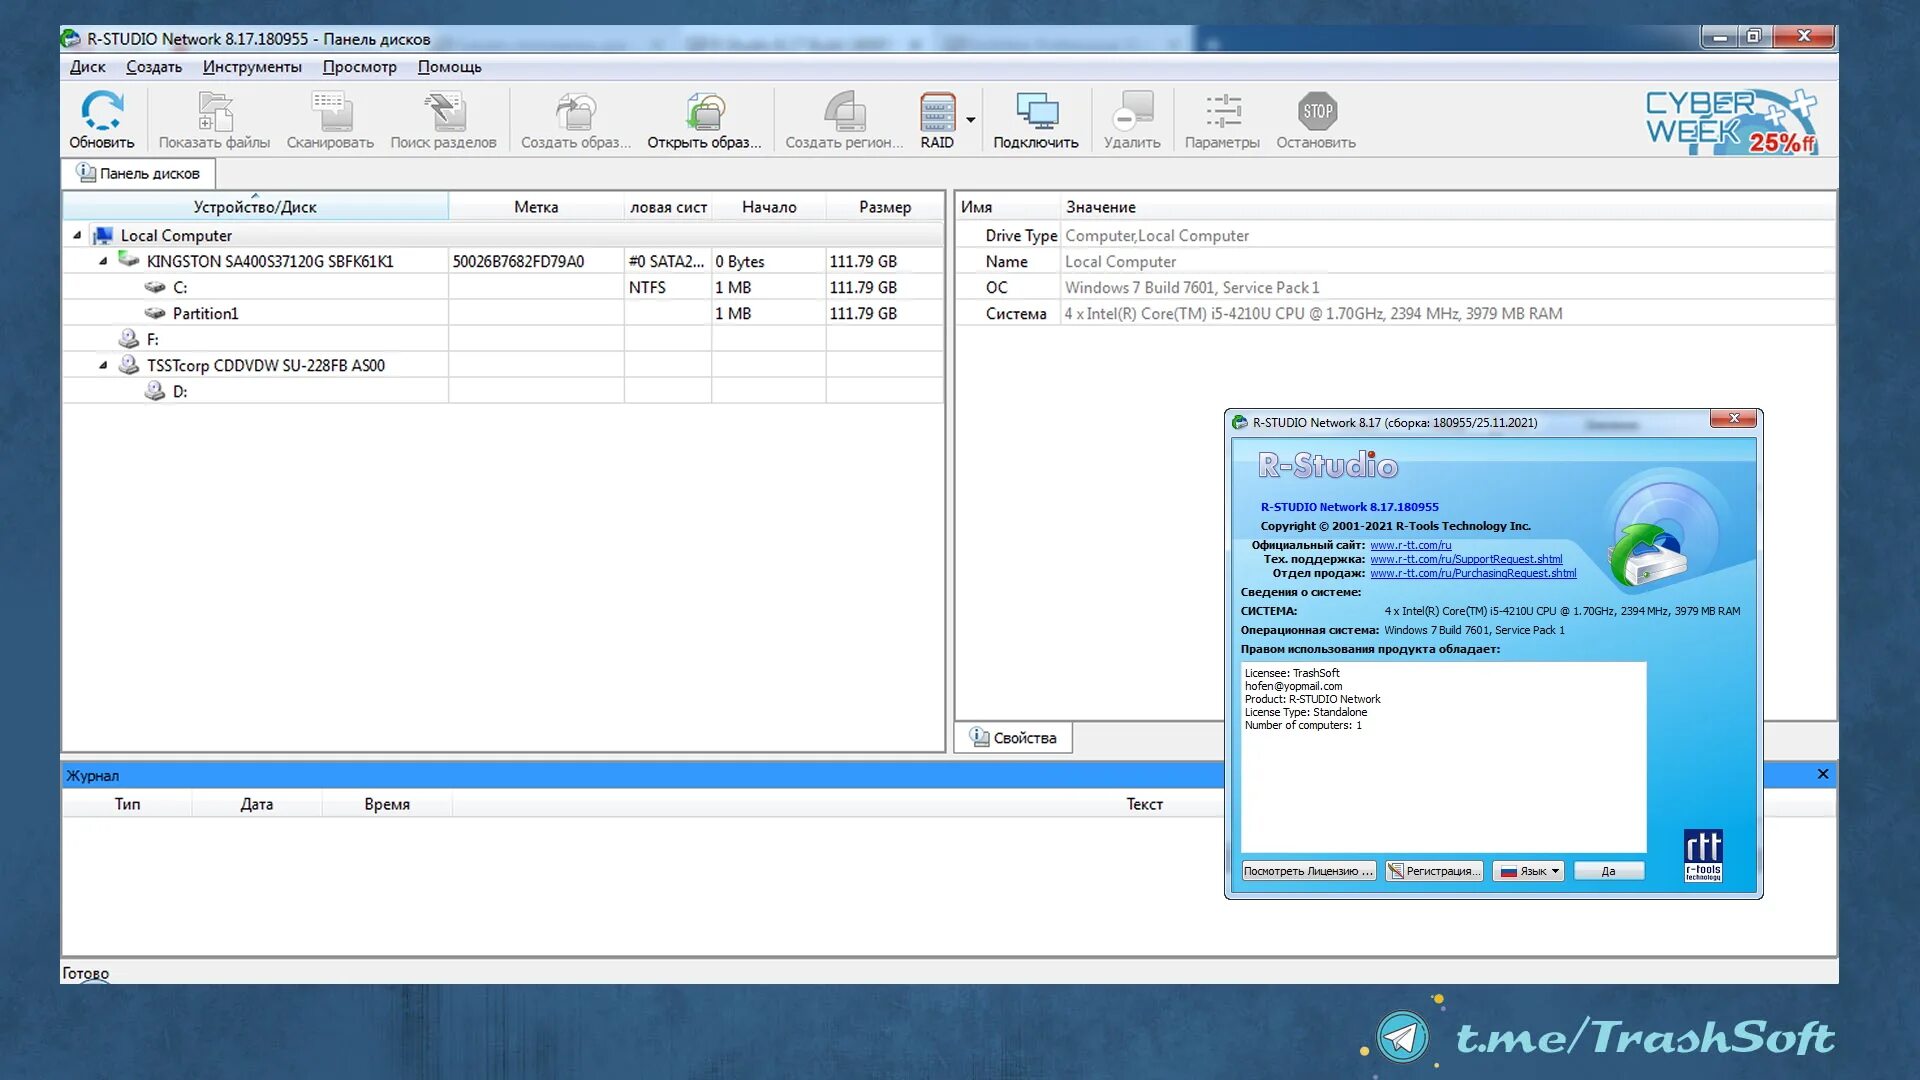Click the F: drive icon

128,339
